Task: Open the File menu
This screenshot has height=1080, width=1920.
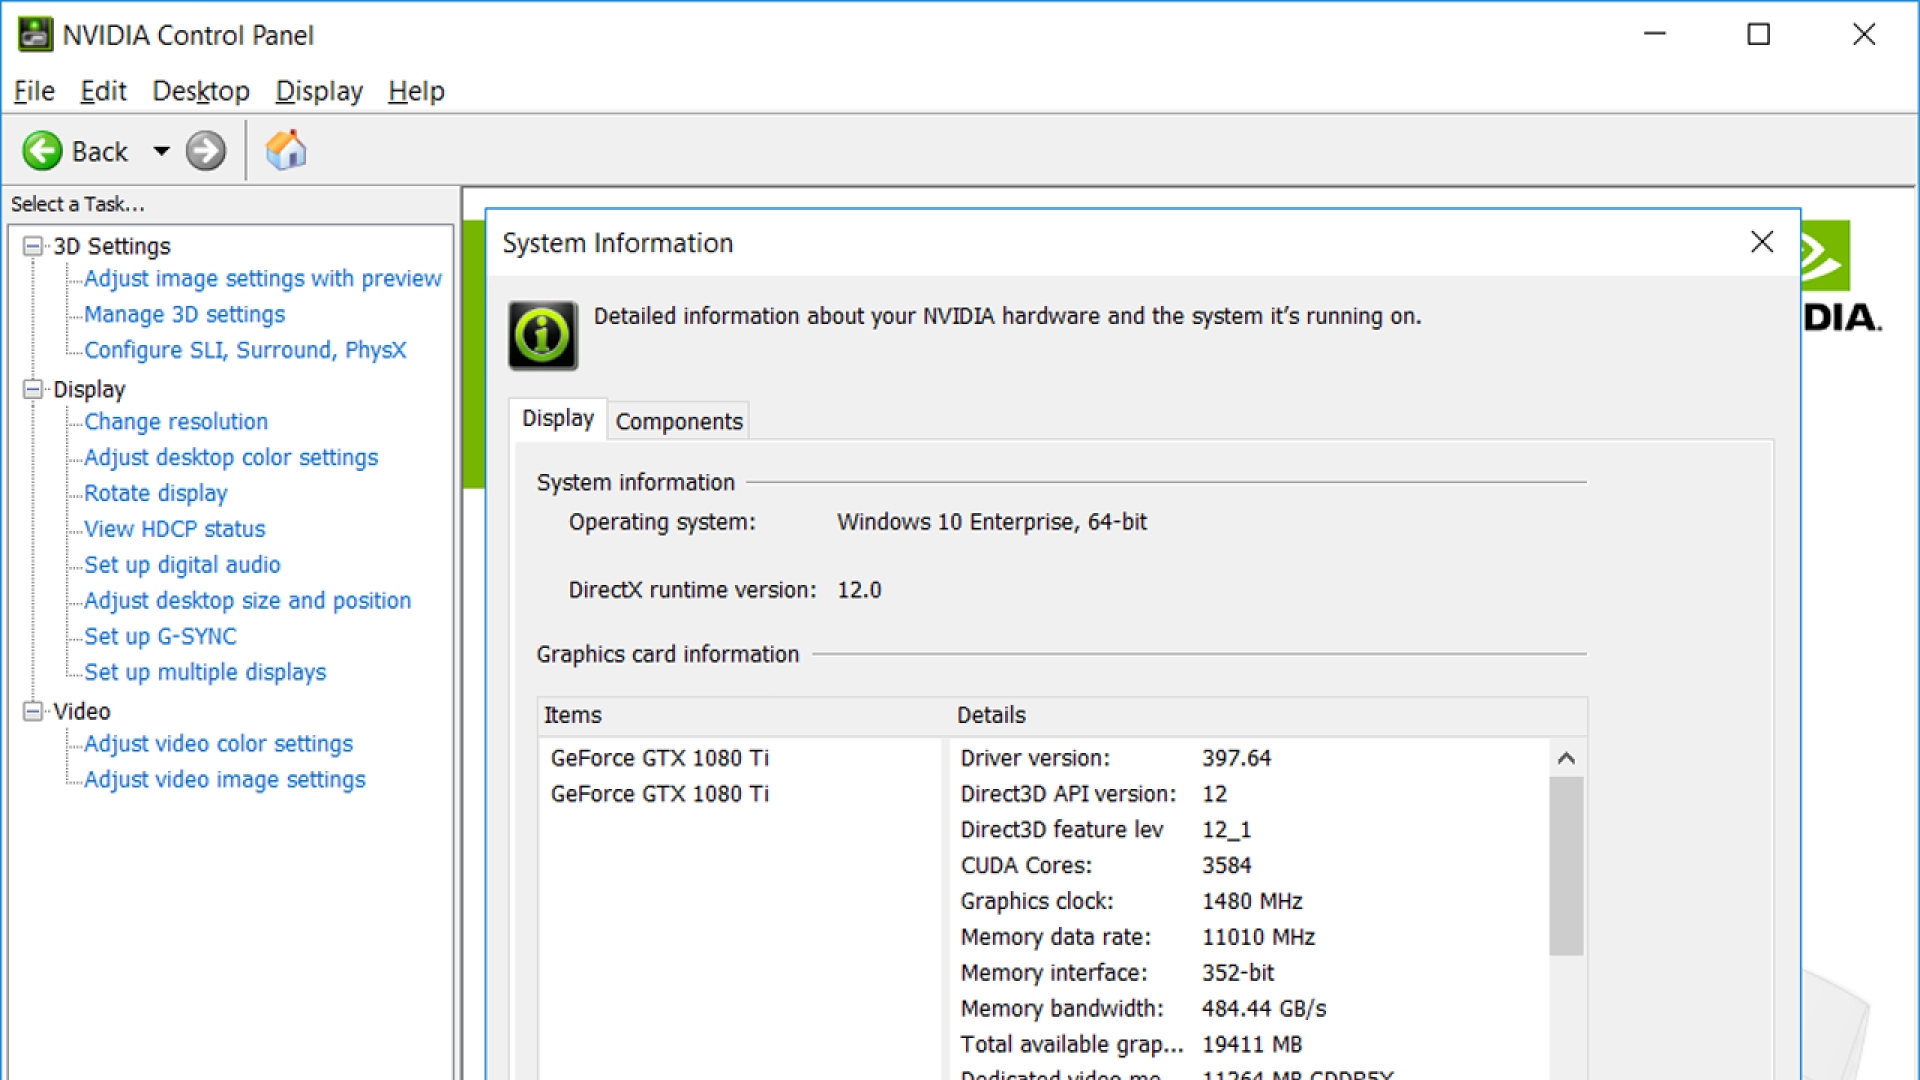Action: (x=34, y=91)
